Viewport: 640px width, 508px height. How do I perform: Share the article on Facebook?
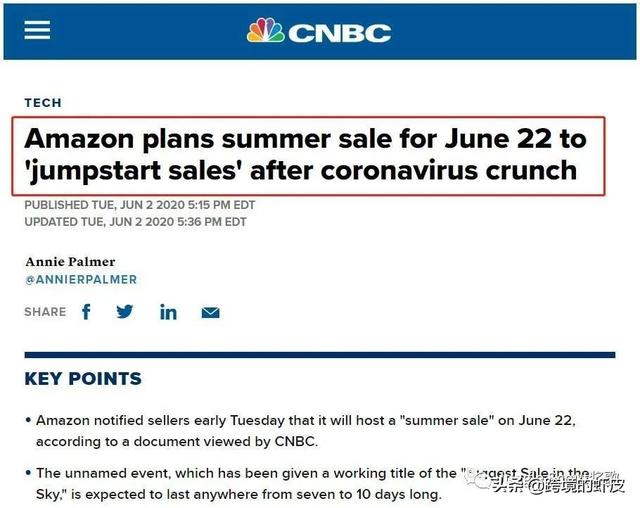click(86, 312)
